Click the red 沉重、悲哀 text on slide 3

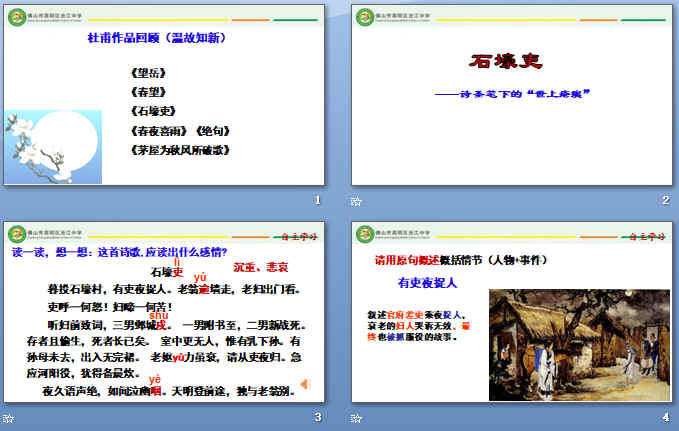(x=260, y=267)
